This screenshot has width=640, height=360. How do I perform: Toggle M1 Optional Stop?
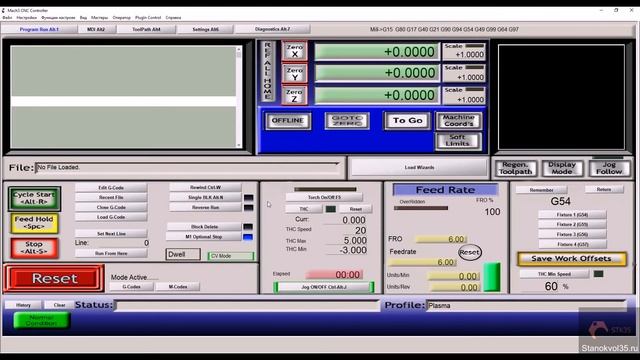[x=204, y=237]
